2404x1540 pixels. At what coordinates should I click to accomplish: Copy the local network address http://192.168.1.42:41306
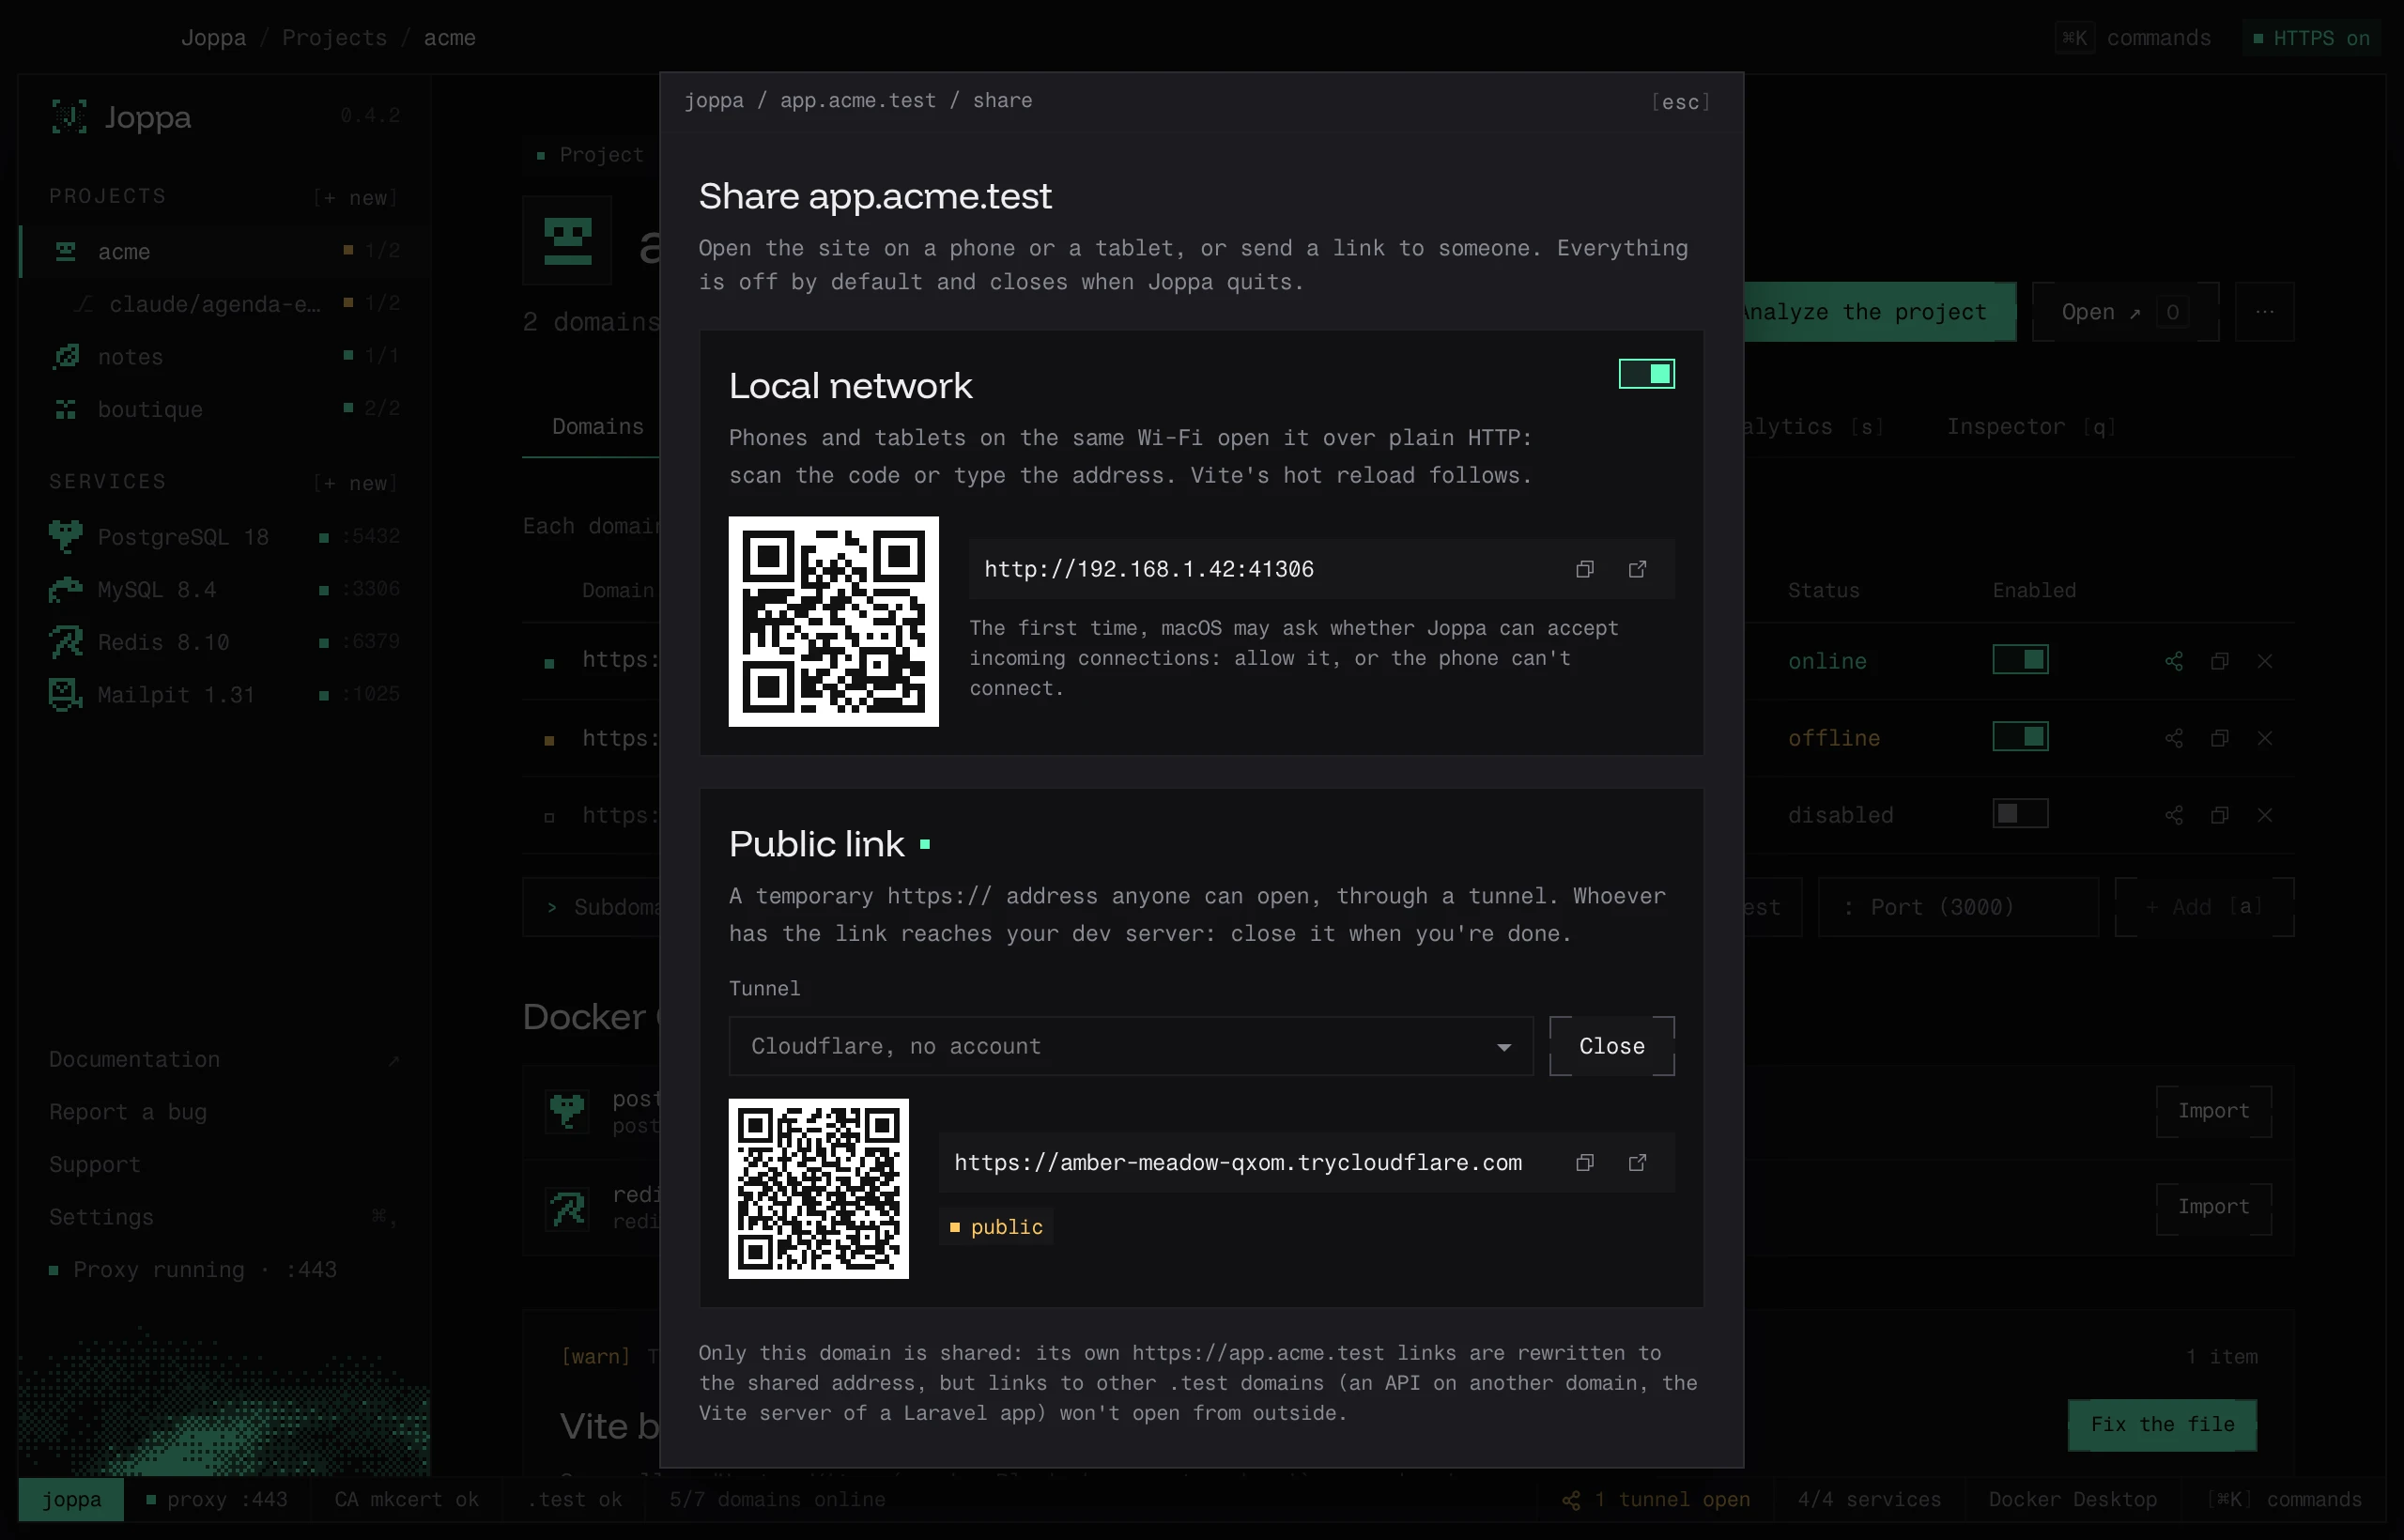[1584, 569]
